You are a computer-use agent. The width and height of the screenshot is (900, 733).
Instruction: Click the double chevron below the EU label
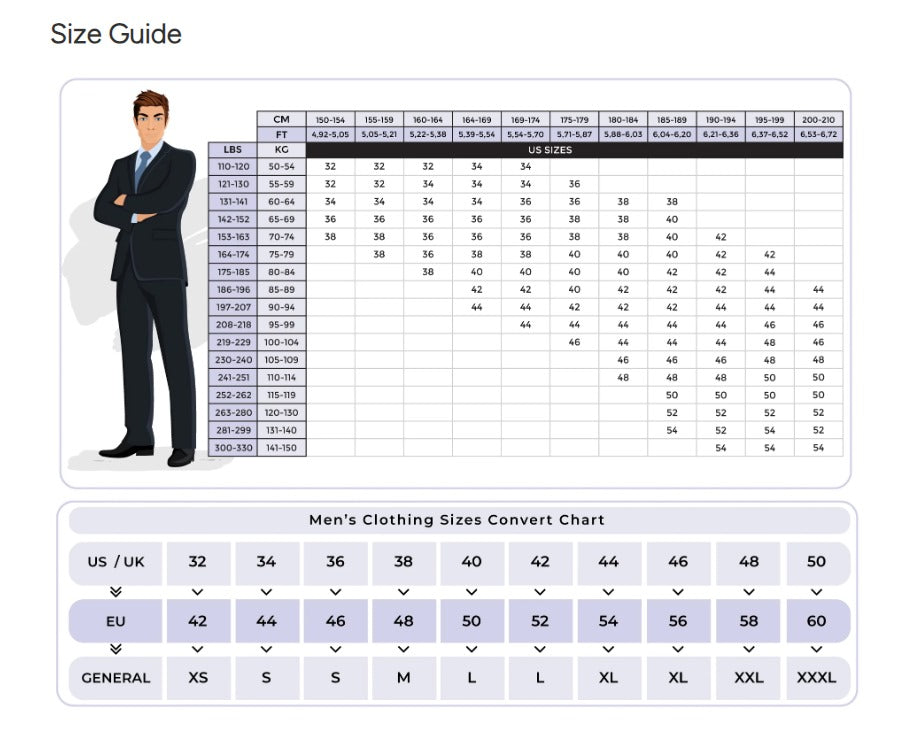pos(116,649)
